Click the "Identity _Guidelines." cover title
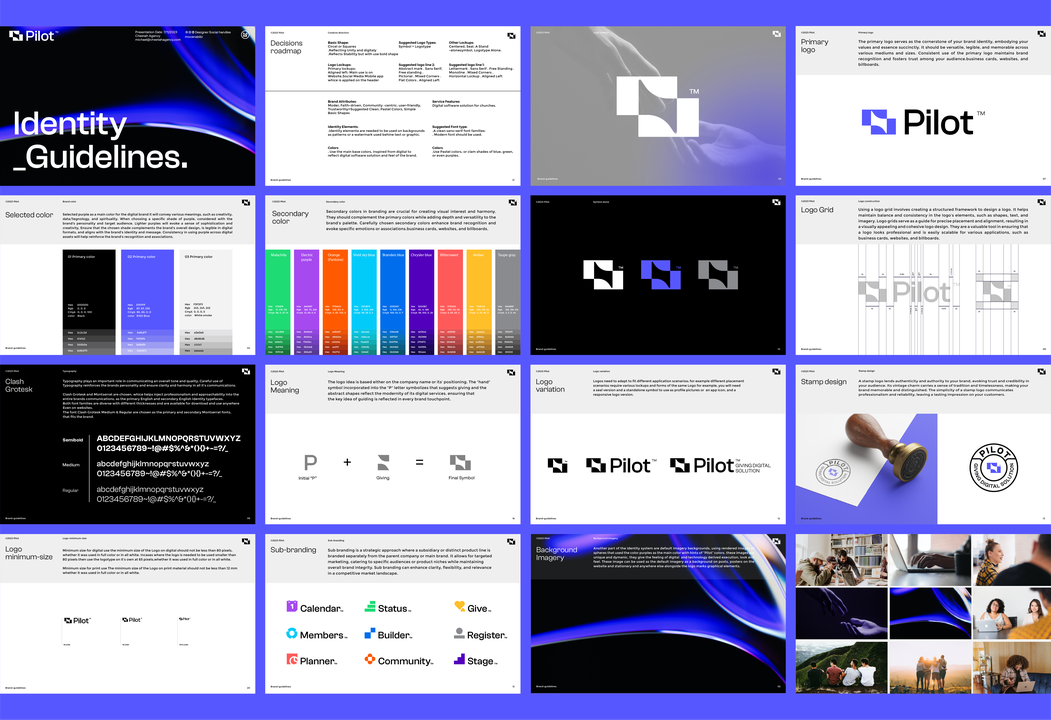 pyautogui.click(x=101, y=140)
